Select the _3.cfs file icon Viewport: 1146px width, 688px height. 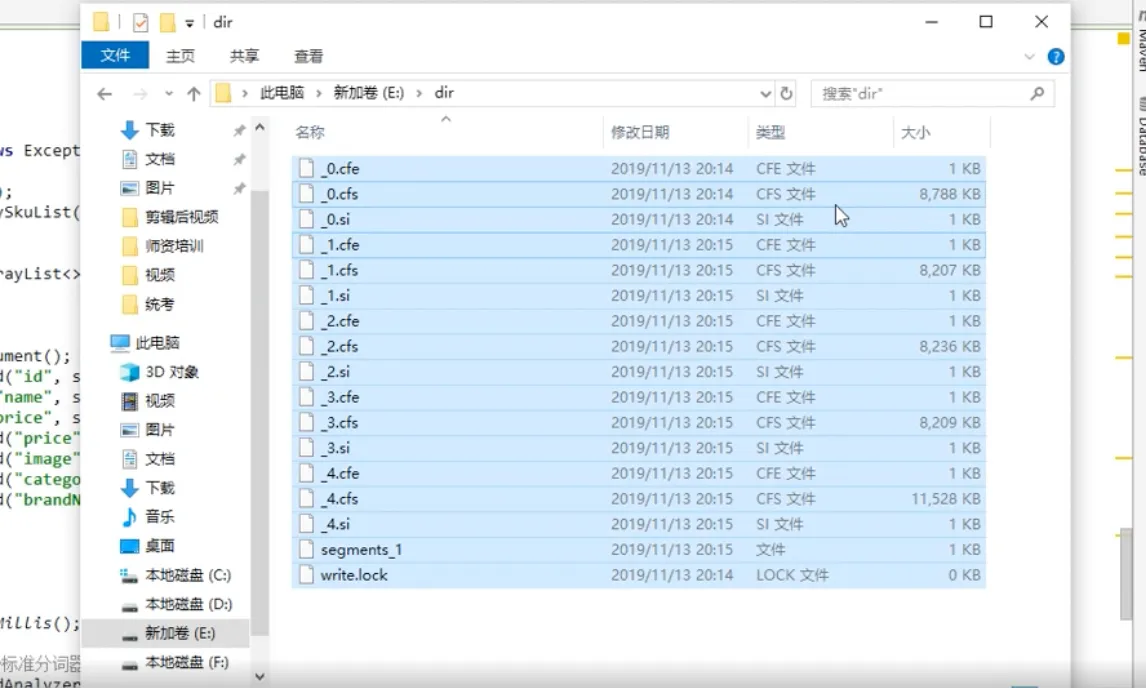[x=307, y=423]
